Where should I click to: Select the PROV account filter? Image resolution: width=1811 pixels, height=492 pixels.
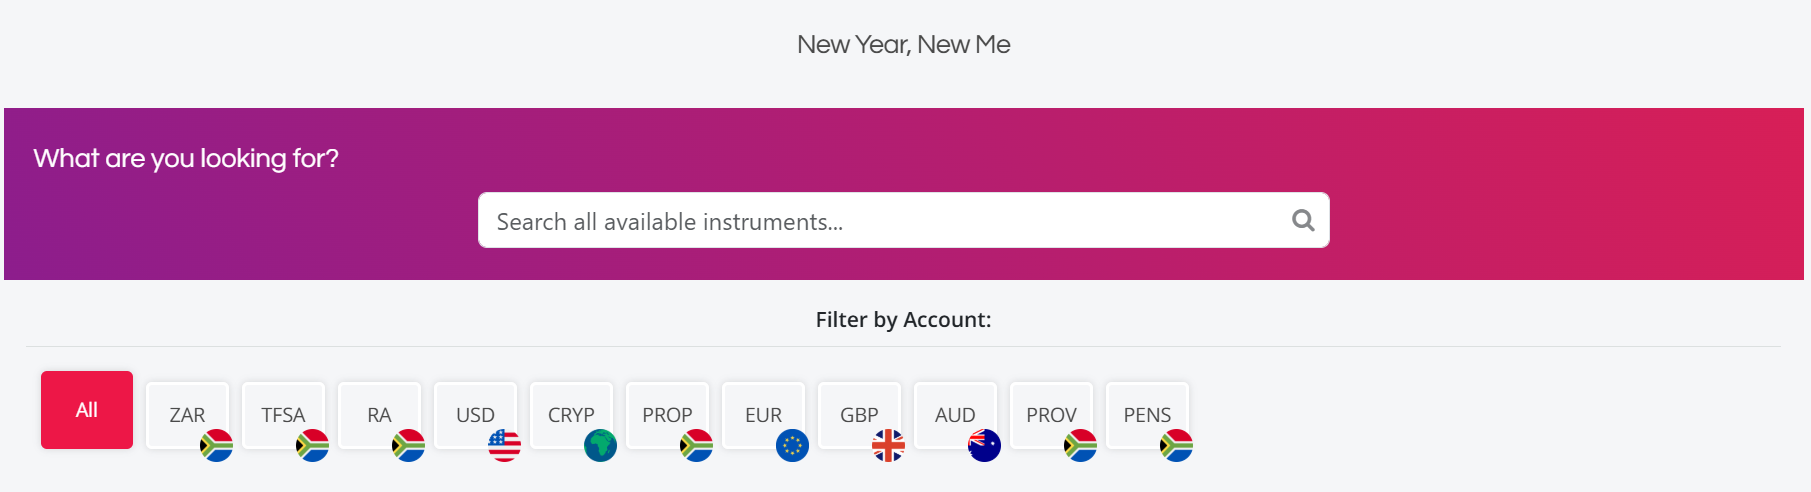tap(1051, 414)
